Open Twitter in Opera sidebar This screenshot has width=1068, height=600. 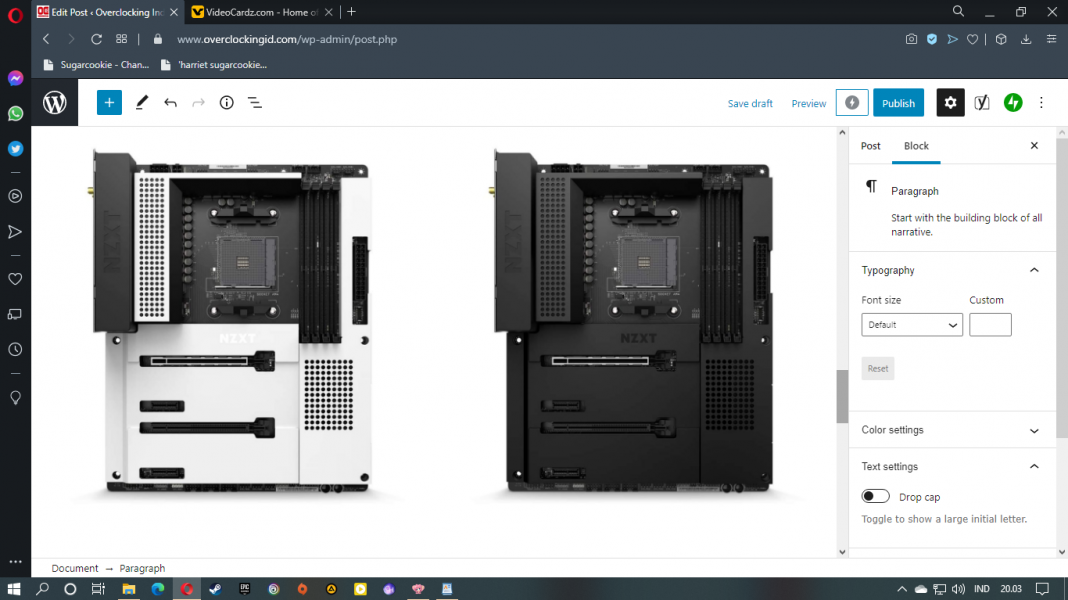point(15,148)
